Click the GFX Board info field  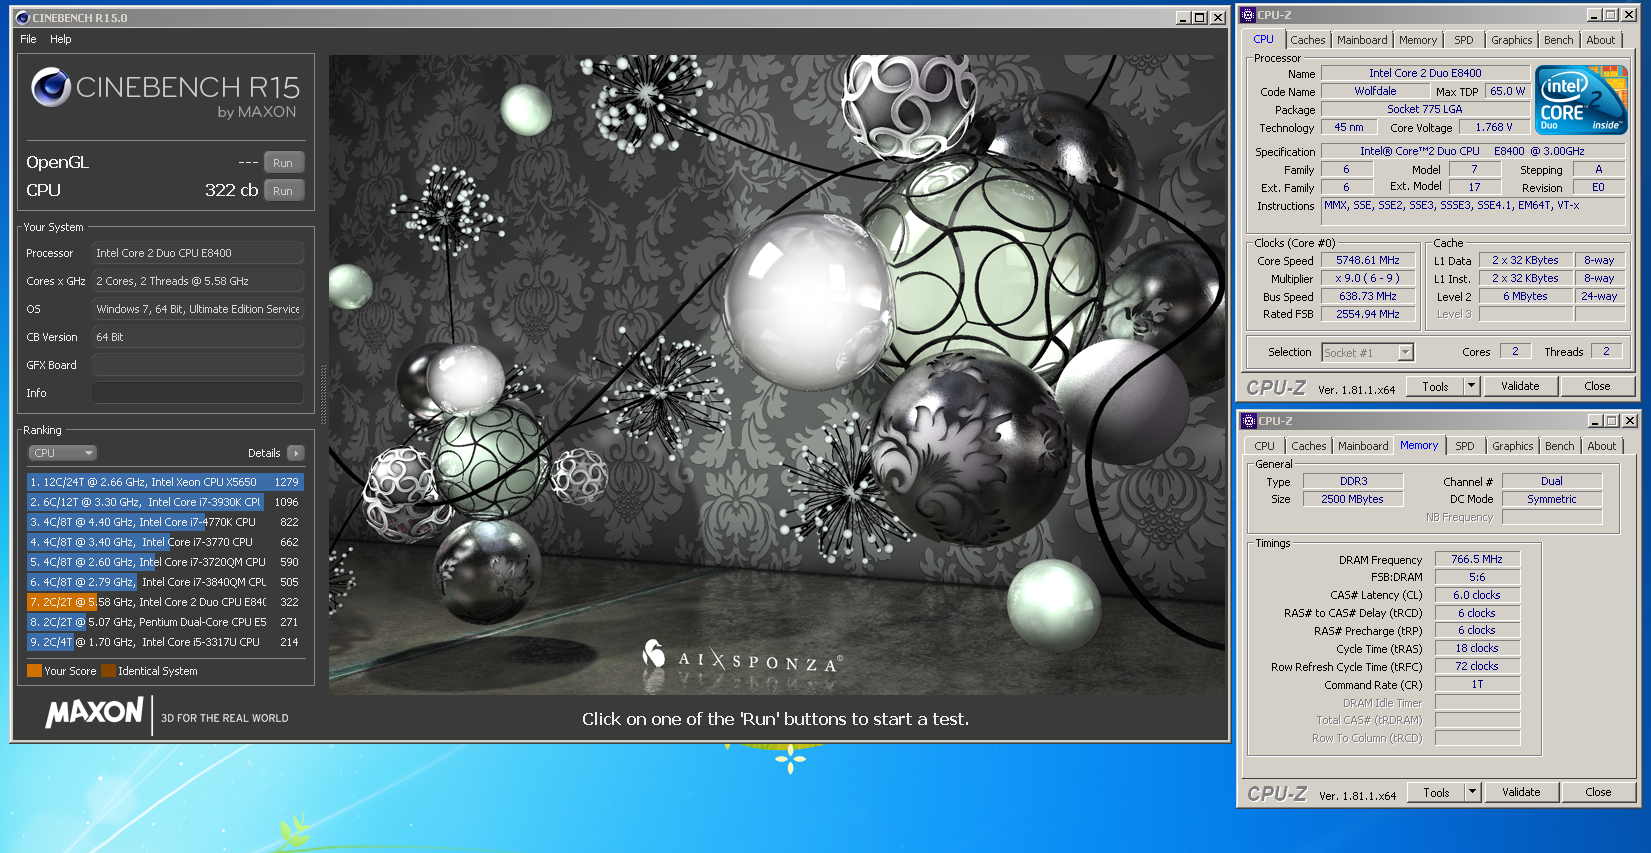(198, 365)
